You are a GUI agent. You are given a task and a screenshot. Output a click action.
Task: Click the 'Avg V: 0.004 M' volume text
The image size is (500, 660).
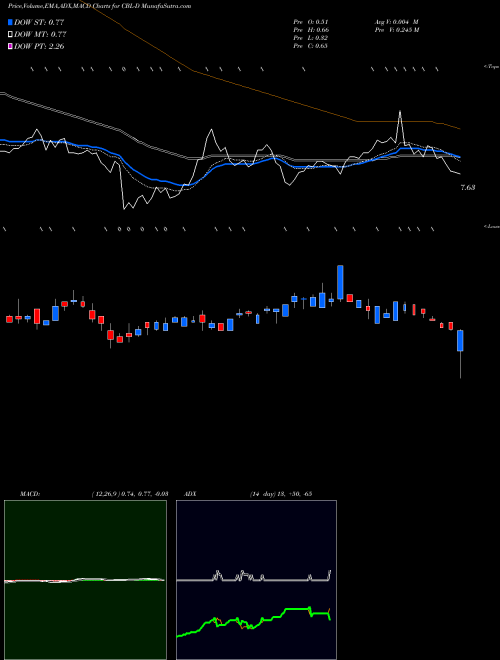pyautogui.click(x=396, y=22)
